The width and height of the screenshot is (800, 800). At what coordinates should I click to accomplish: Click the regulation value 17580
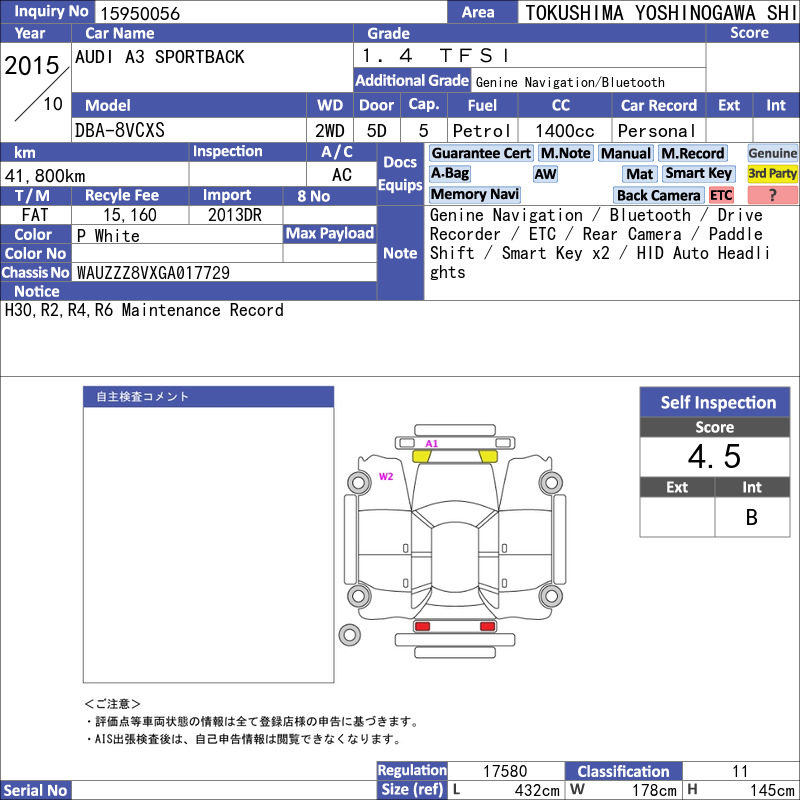(505, 771)
